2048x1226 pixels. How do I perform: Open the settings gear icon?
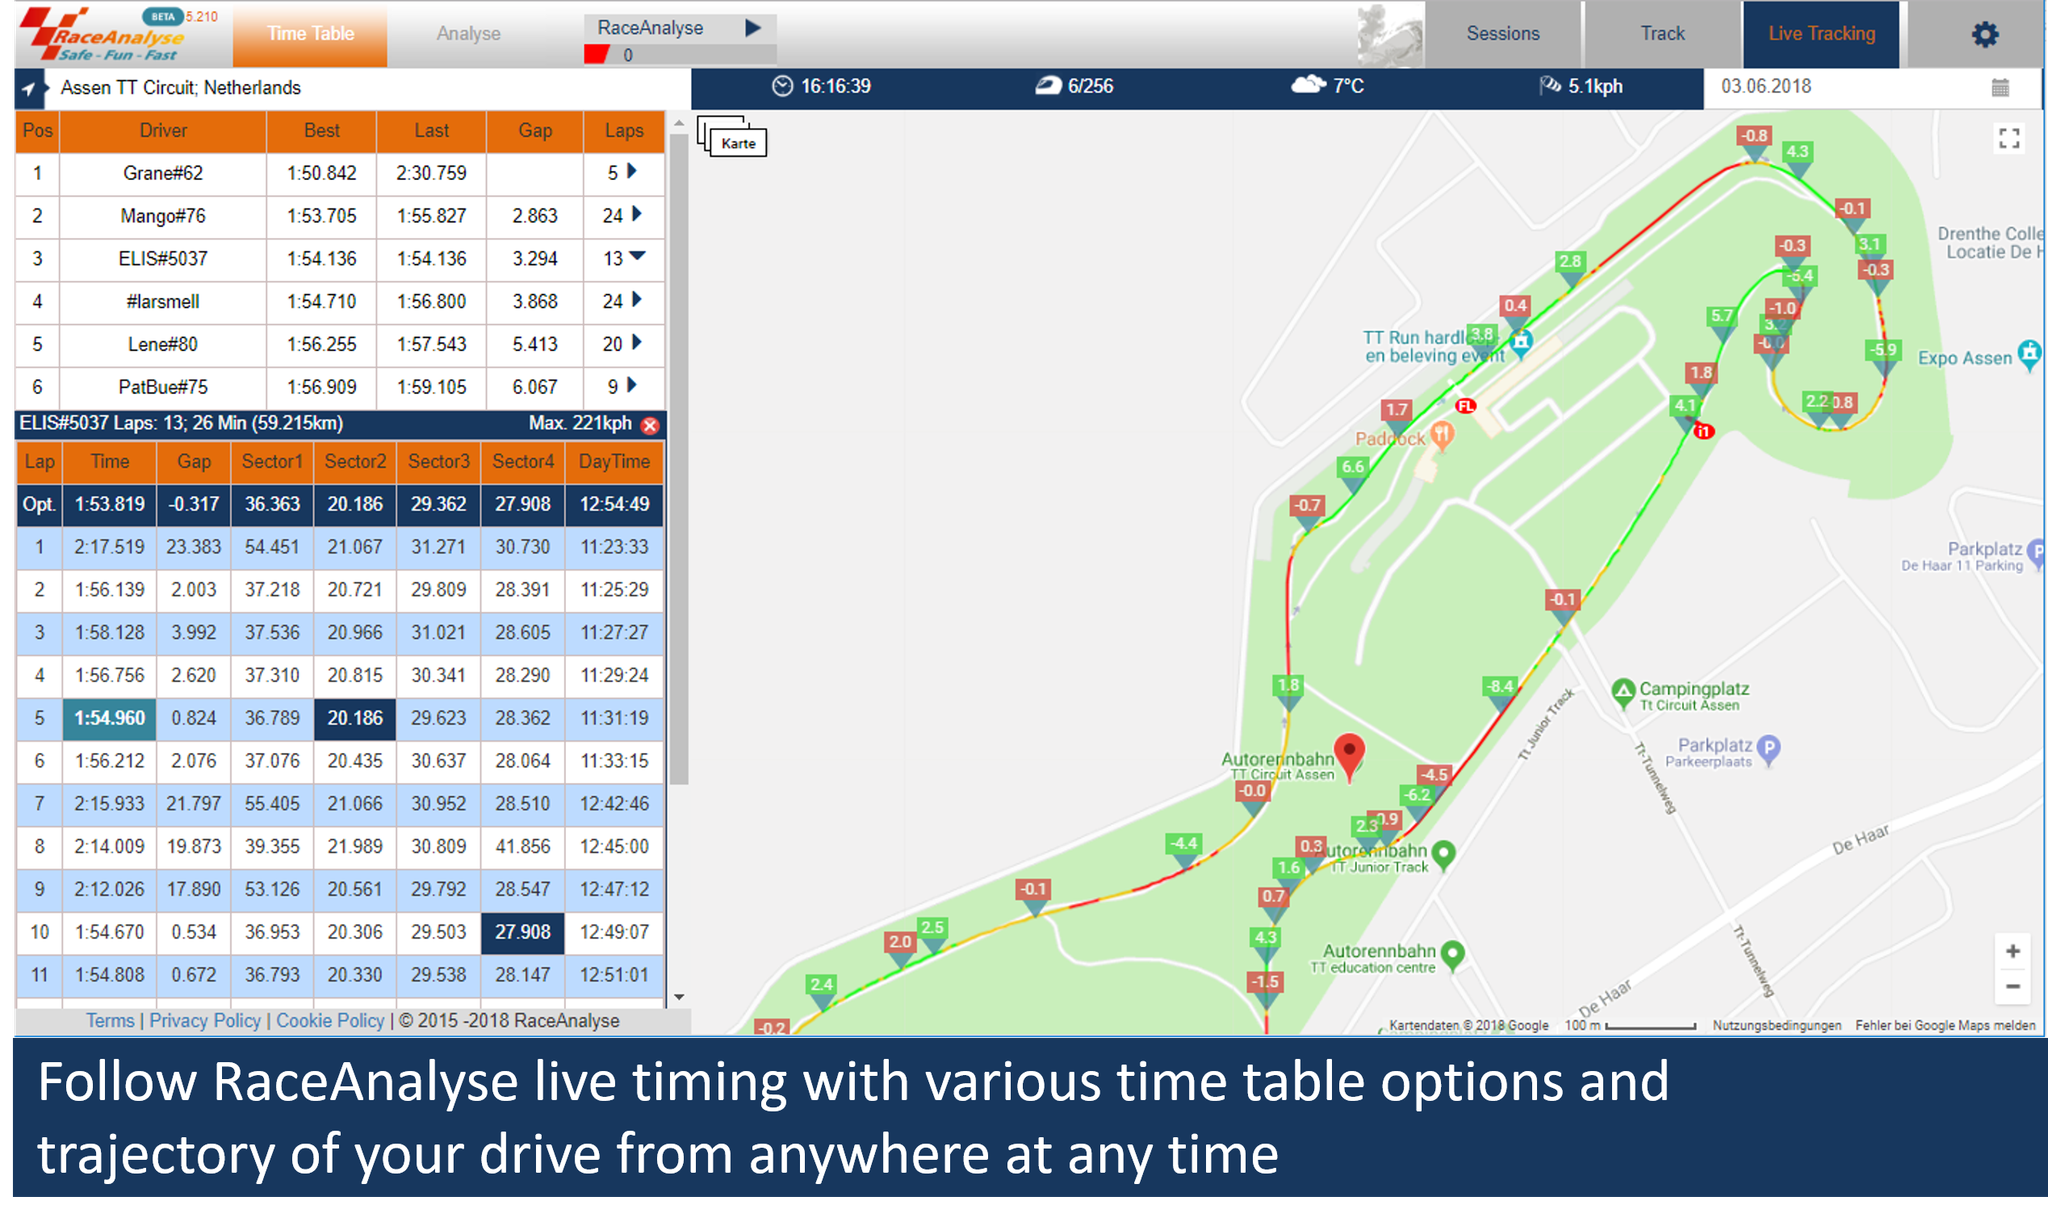click(1984, 35)
